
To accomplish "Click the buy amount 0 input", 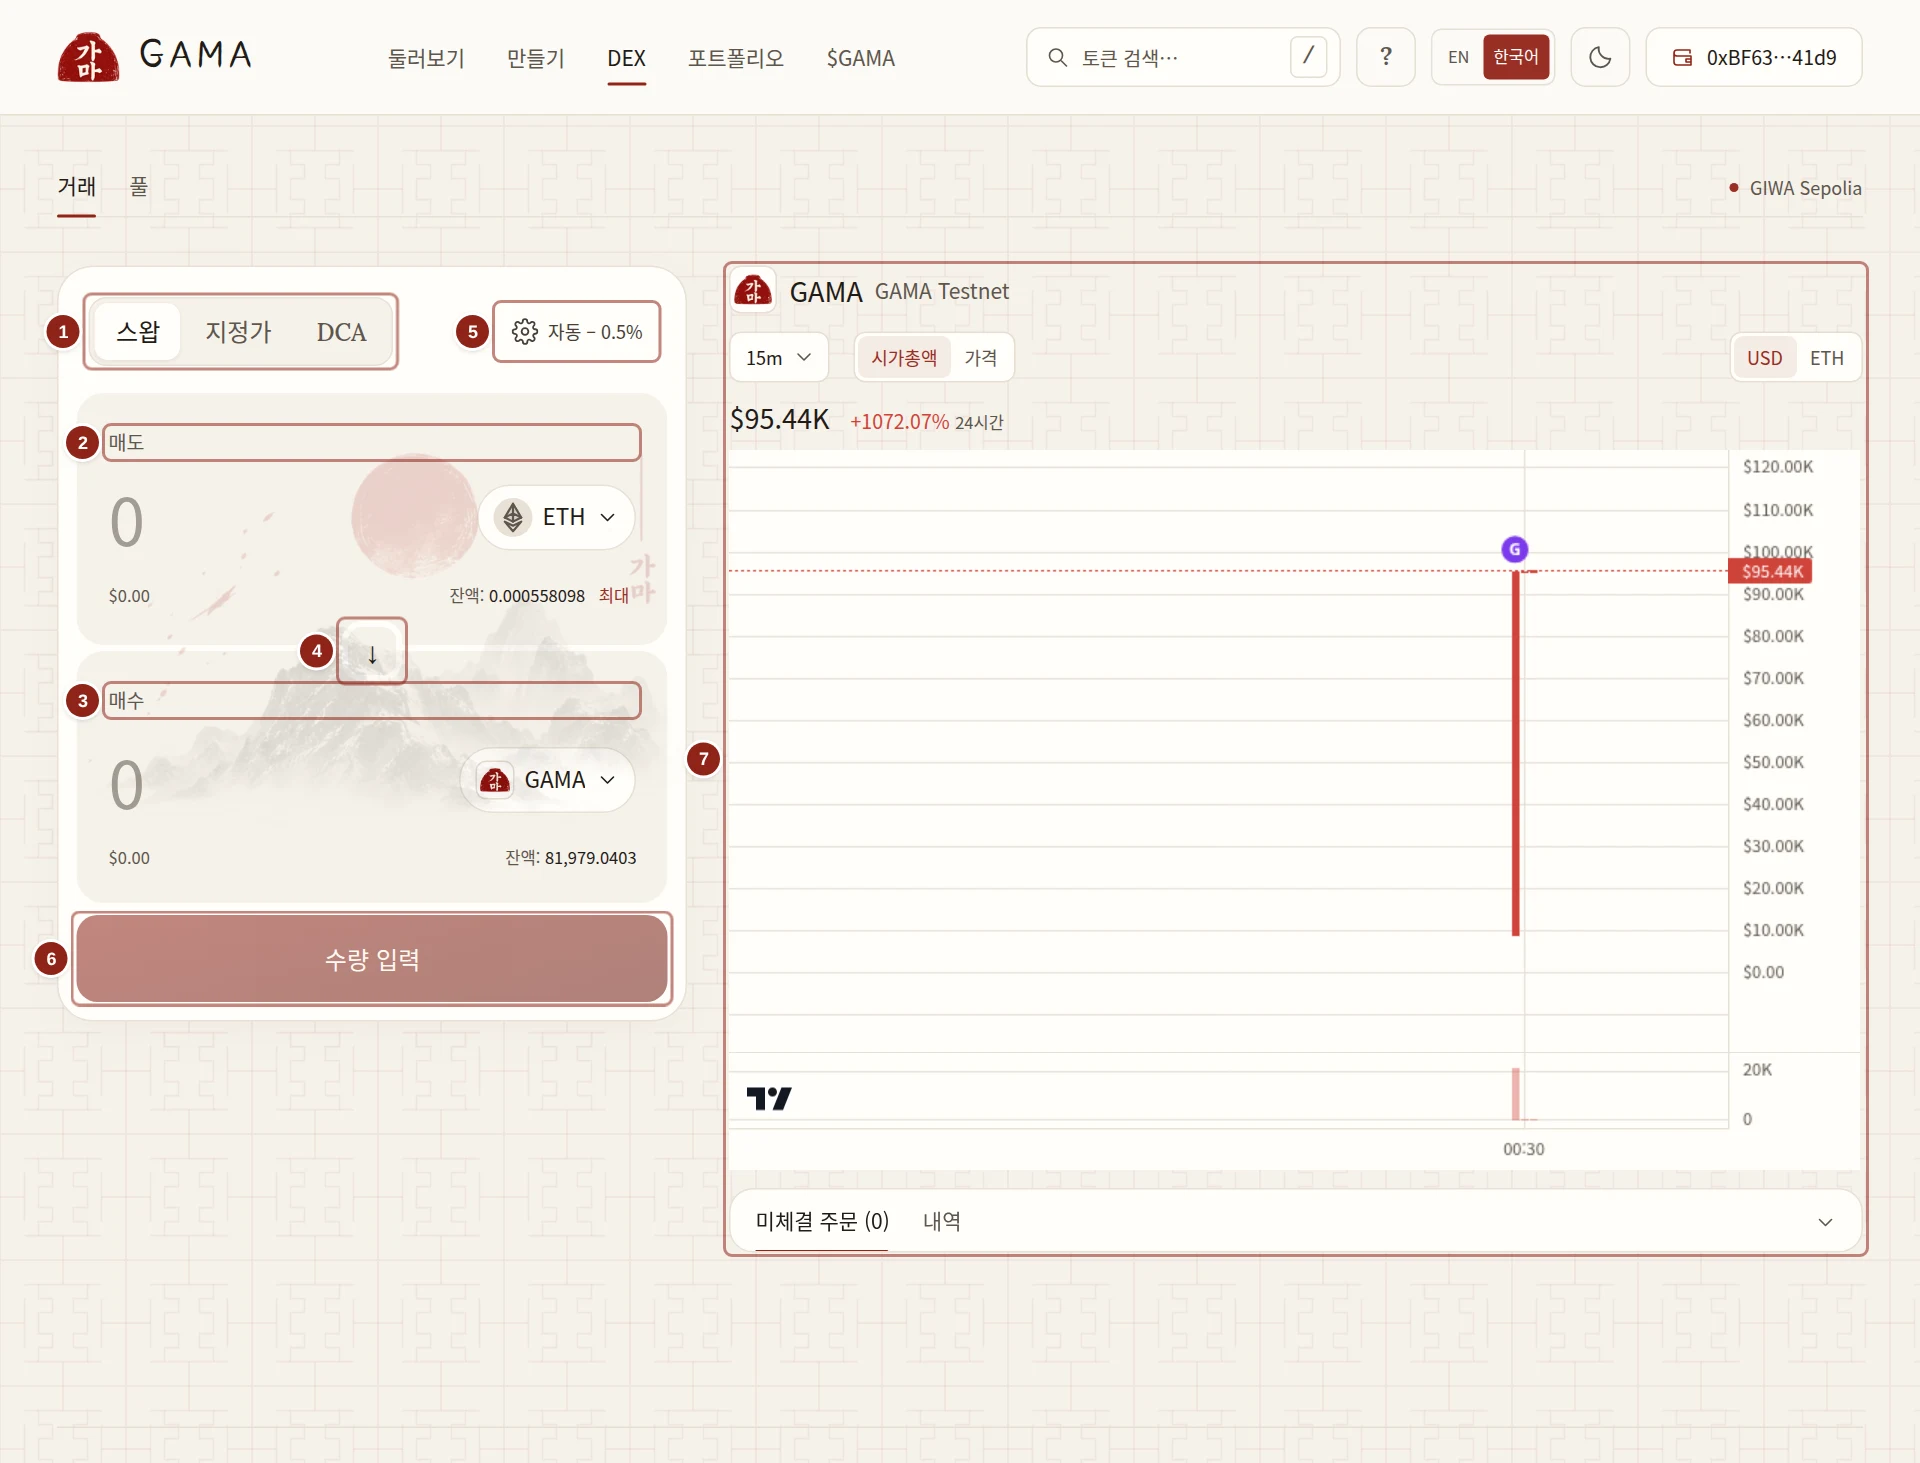I will tap(127, 786).
